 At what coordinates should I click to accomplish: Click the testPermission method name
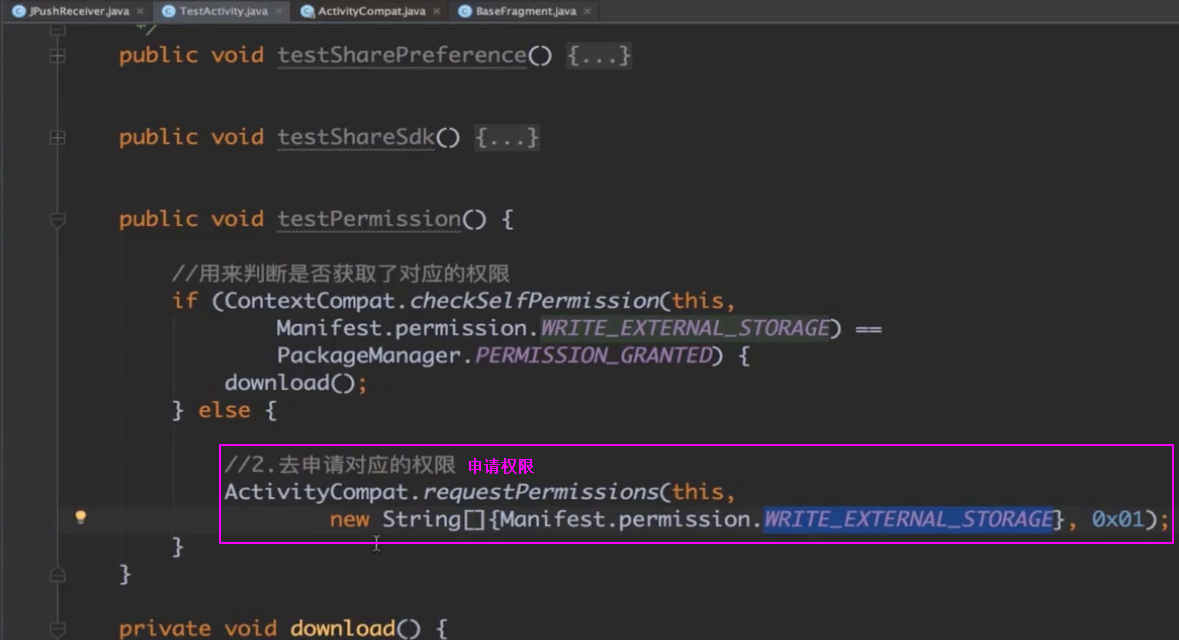369,220
